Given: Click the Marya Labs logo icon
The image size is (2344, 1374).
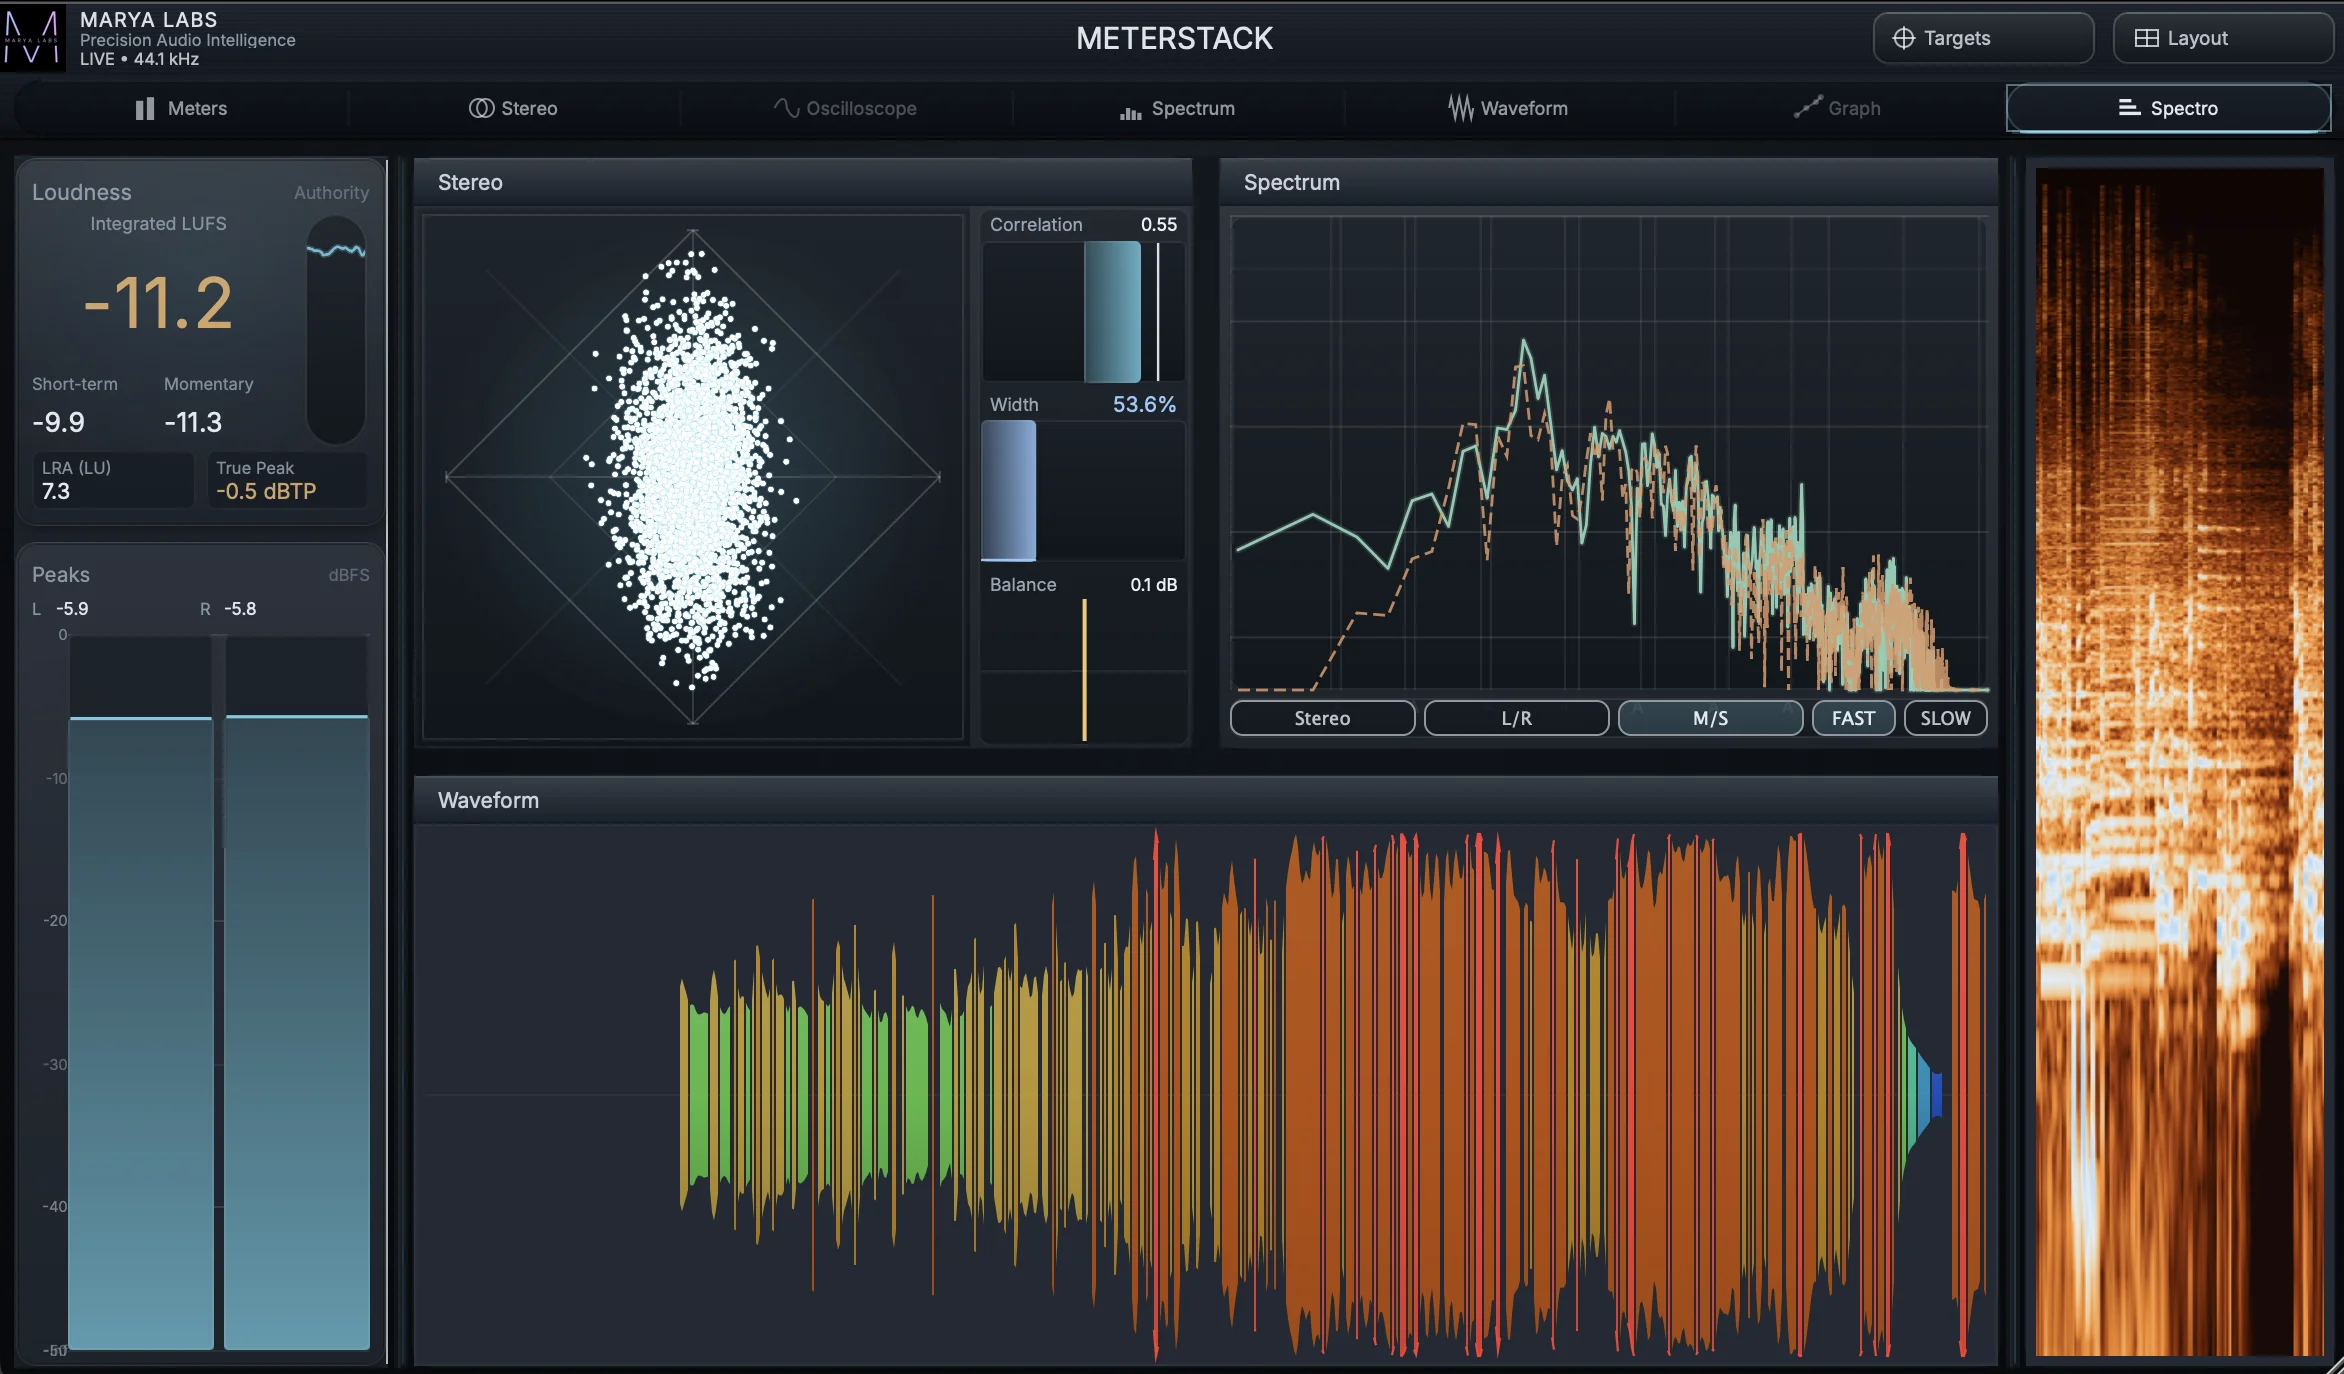Looking at the screenshot, I should tap(32, 37).
